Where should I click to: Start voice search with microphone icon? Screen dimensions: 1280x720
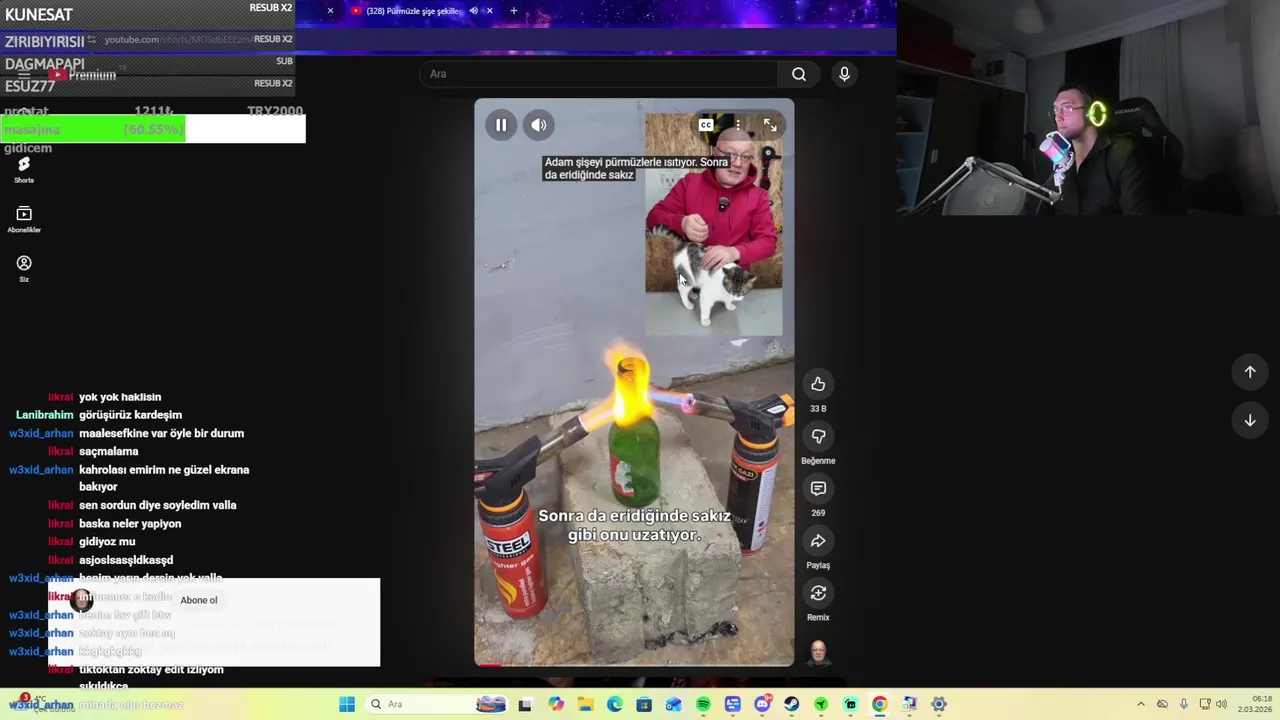[x=844, y=74]
